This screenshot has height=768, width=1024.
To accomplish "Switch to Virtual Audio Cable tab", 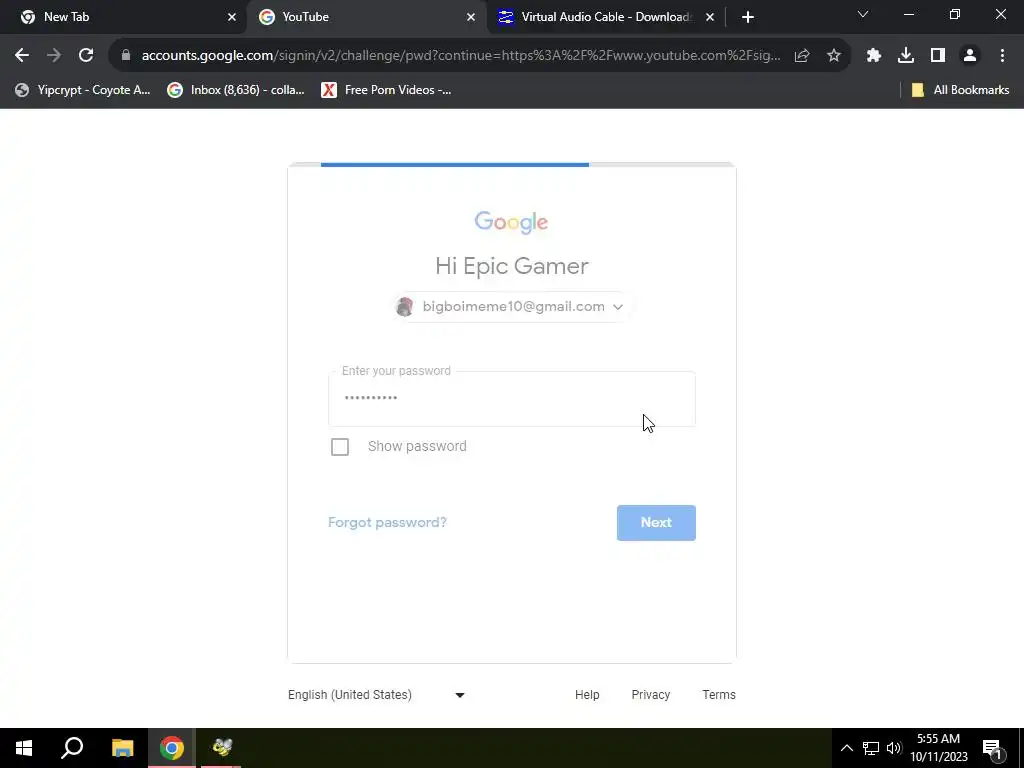I will click(605, 18).
